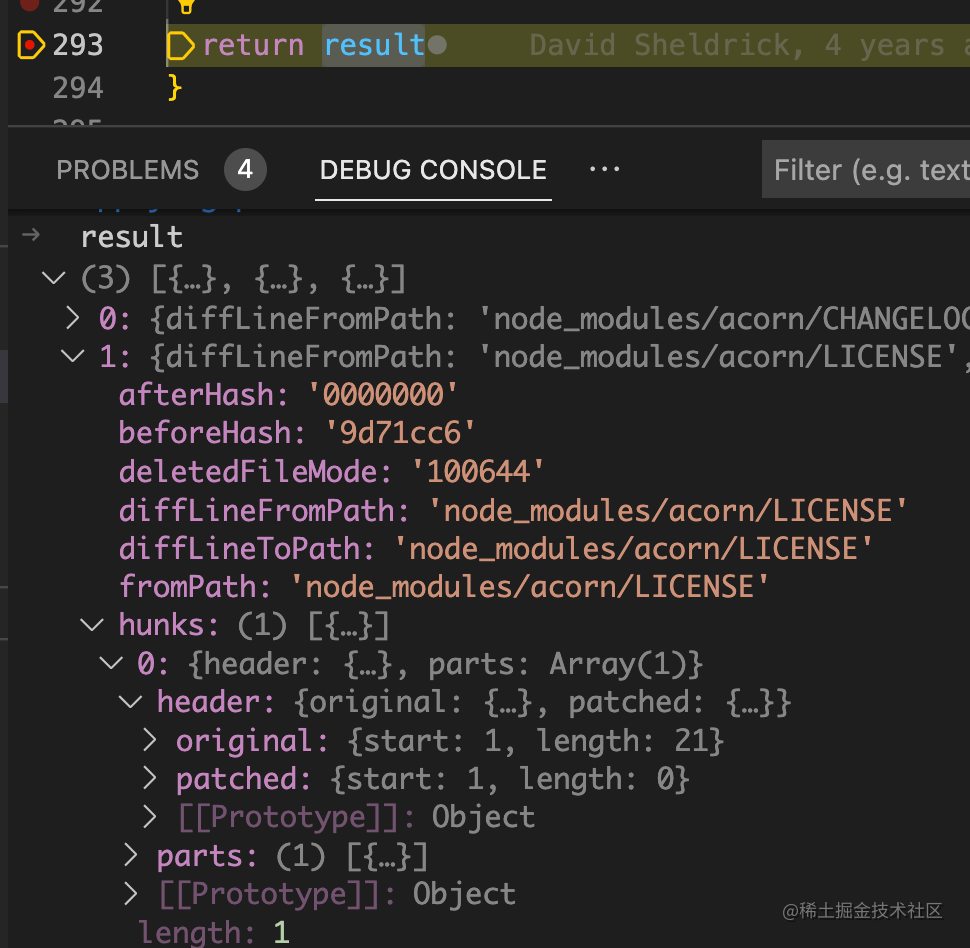Expand the [[Prototype]] Object under header

click(149, 817)
